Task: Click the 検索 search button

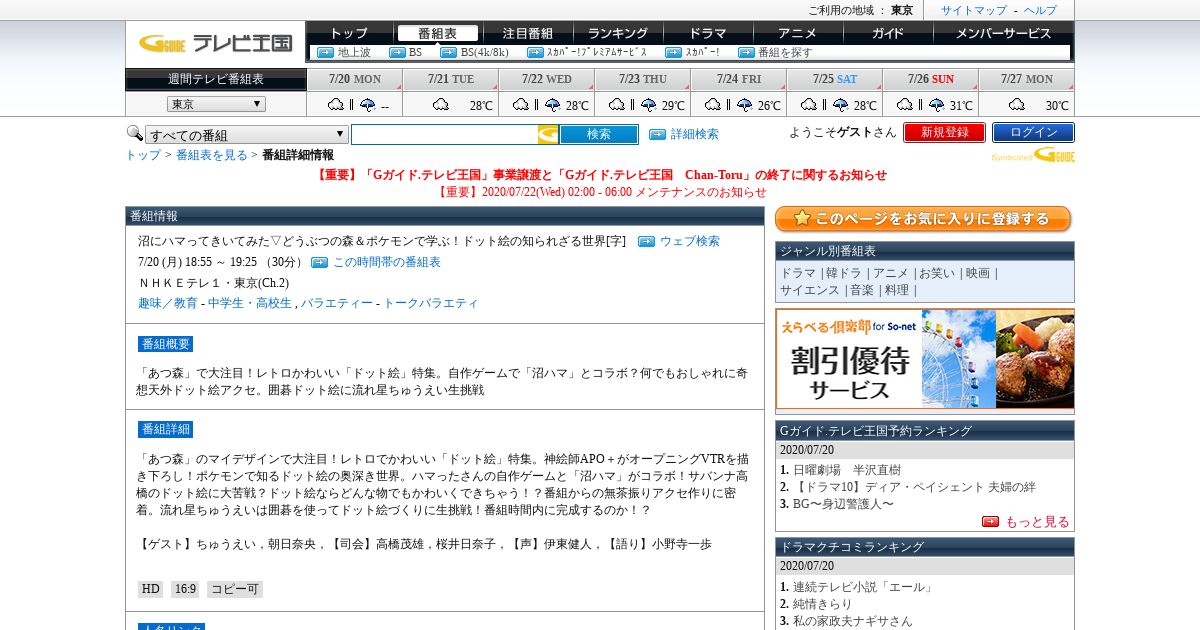Action: [x=599, y=134]
